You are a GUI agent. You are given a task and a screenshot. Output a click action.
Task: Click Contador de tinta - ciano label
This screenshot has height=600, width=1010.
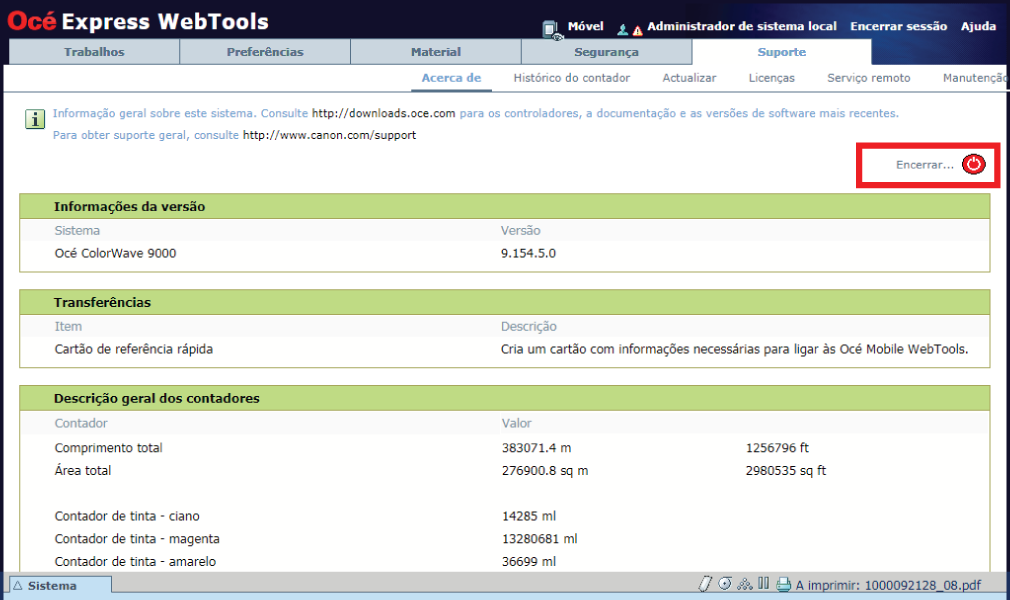click(127, 516)
